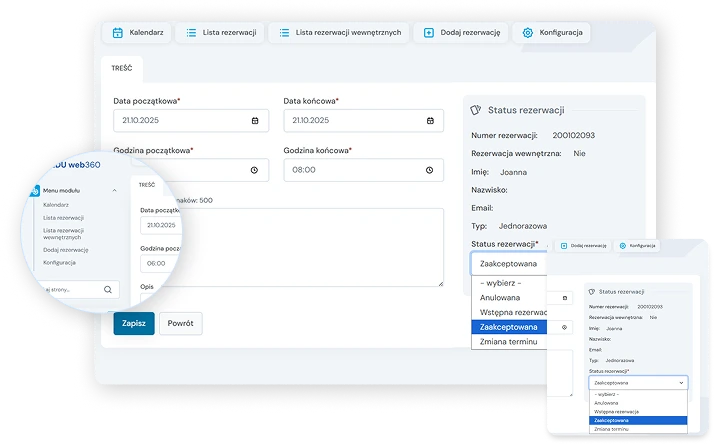Viewport: 714px width, 445px height.
Task: Click the gear icon on the large Konfiguracja button
Action: coord(528,33)
